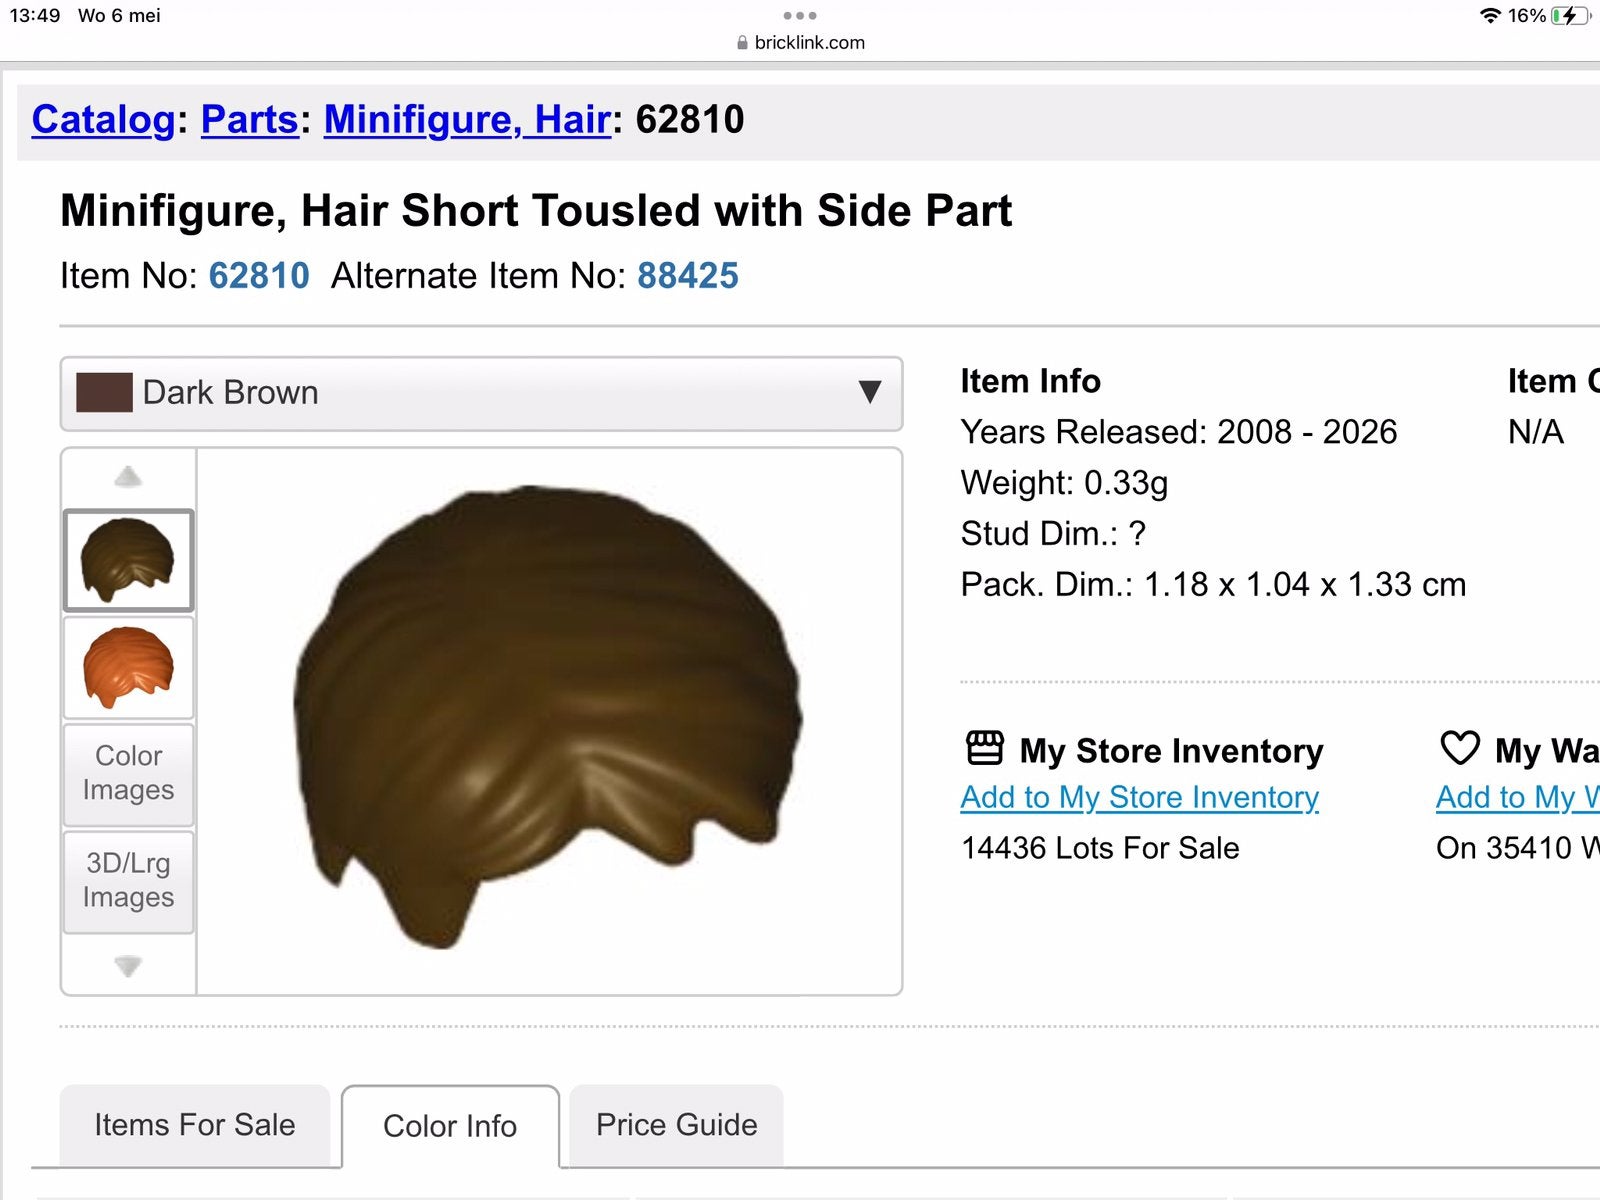Open the Minifigure, Hair category link
Viewport: 1600px width, 1200px height.
467,119
